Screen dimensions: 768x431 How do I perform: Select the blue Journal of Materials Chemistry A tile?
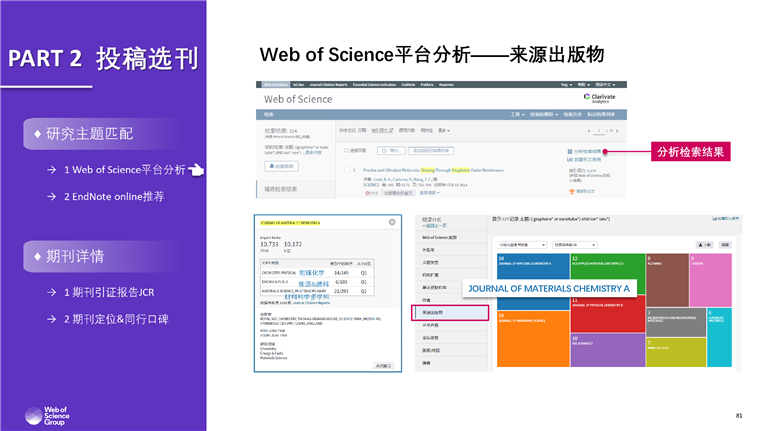pos(533,281)
